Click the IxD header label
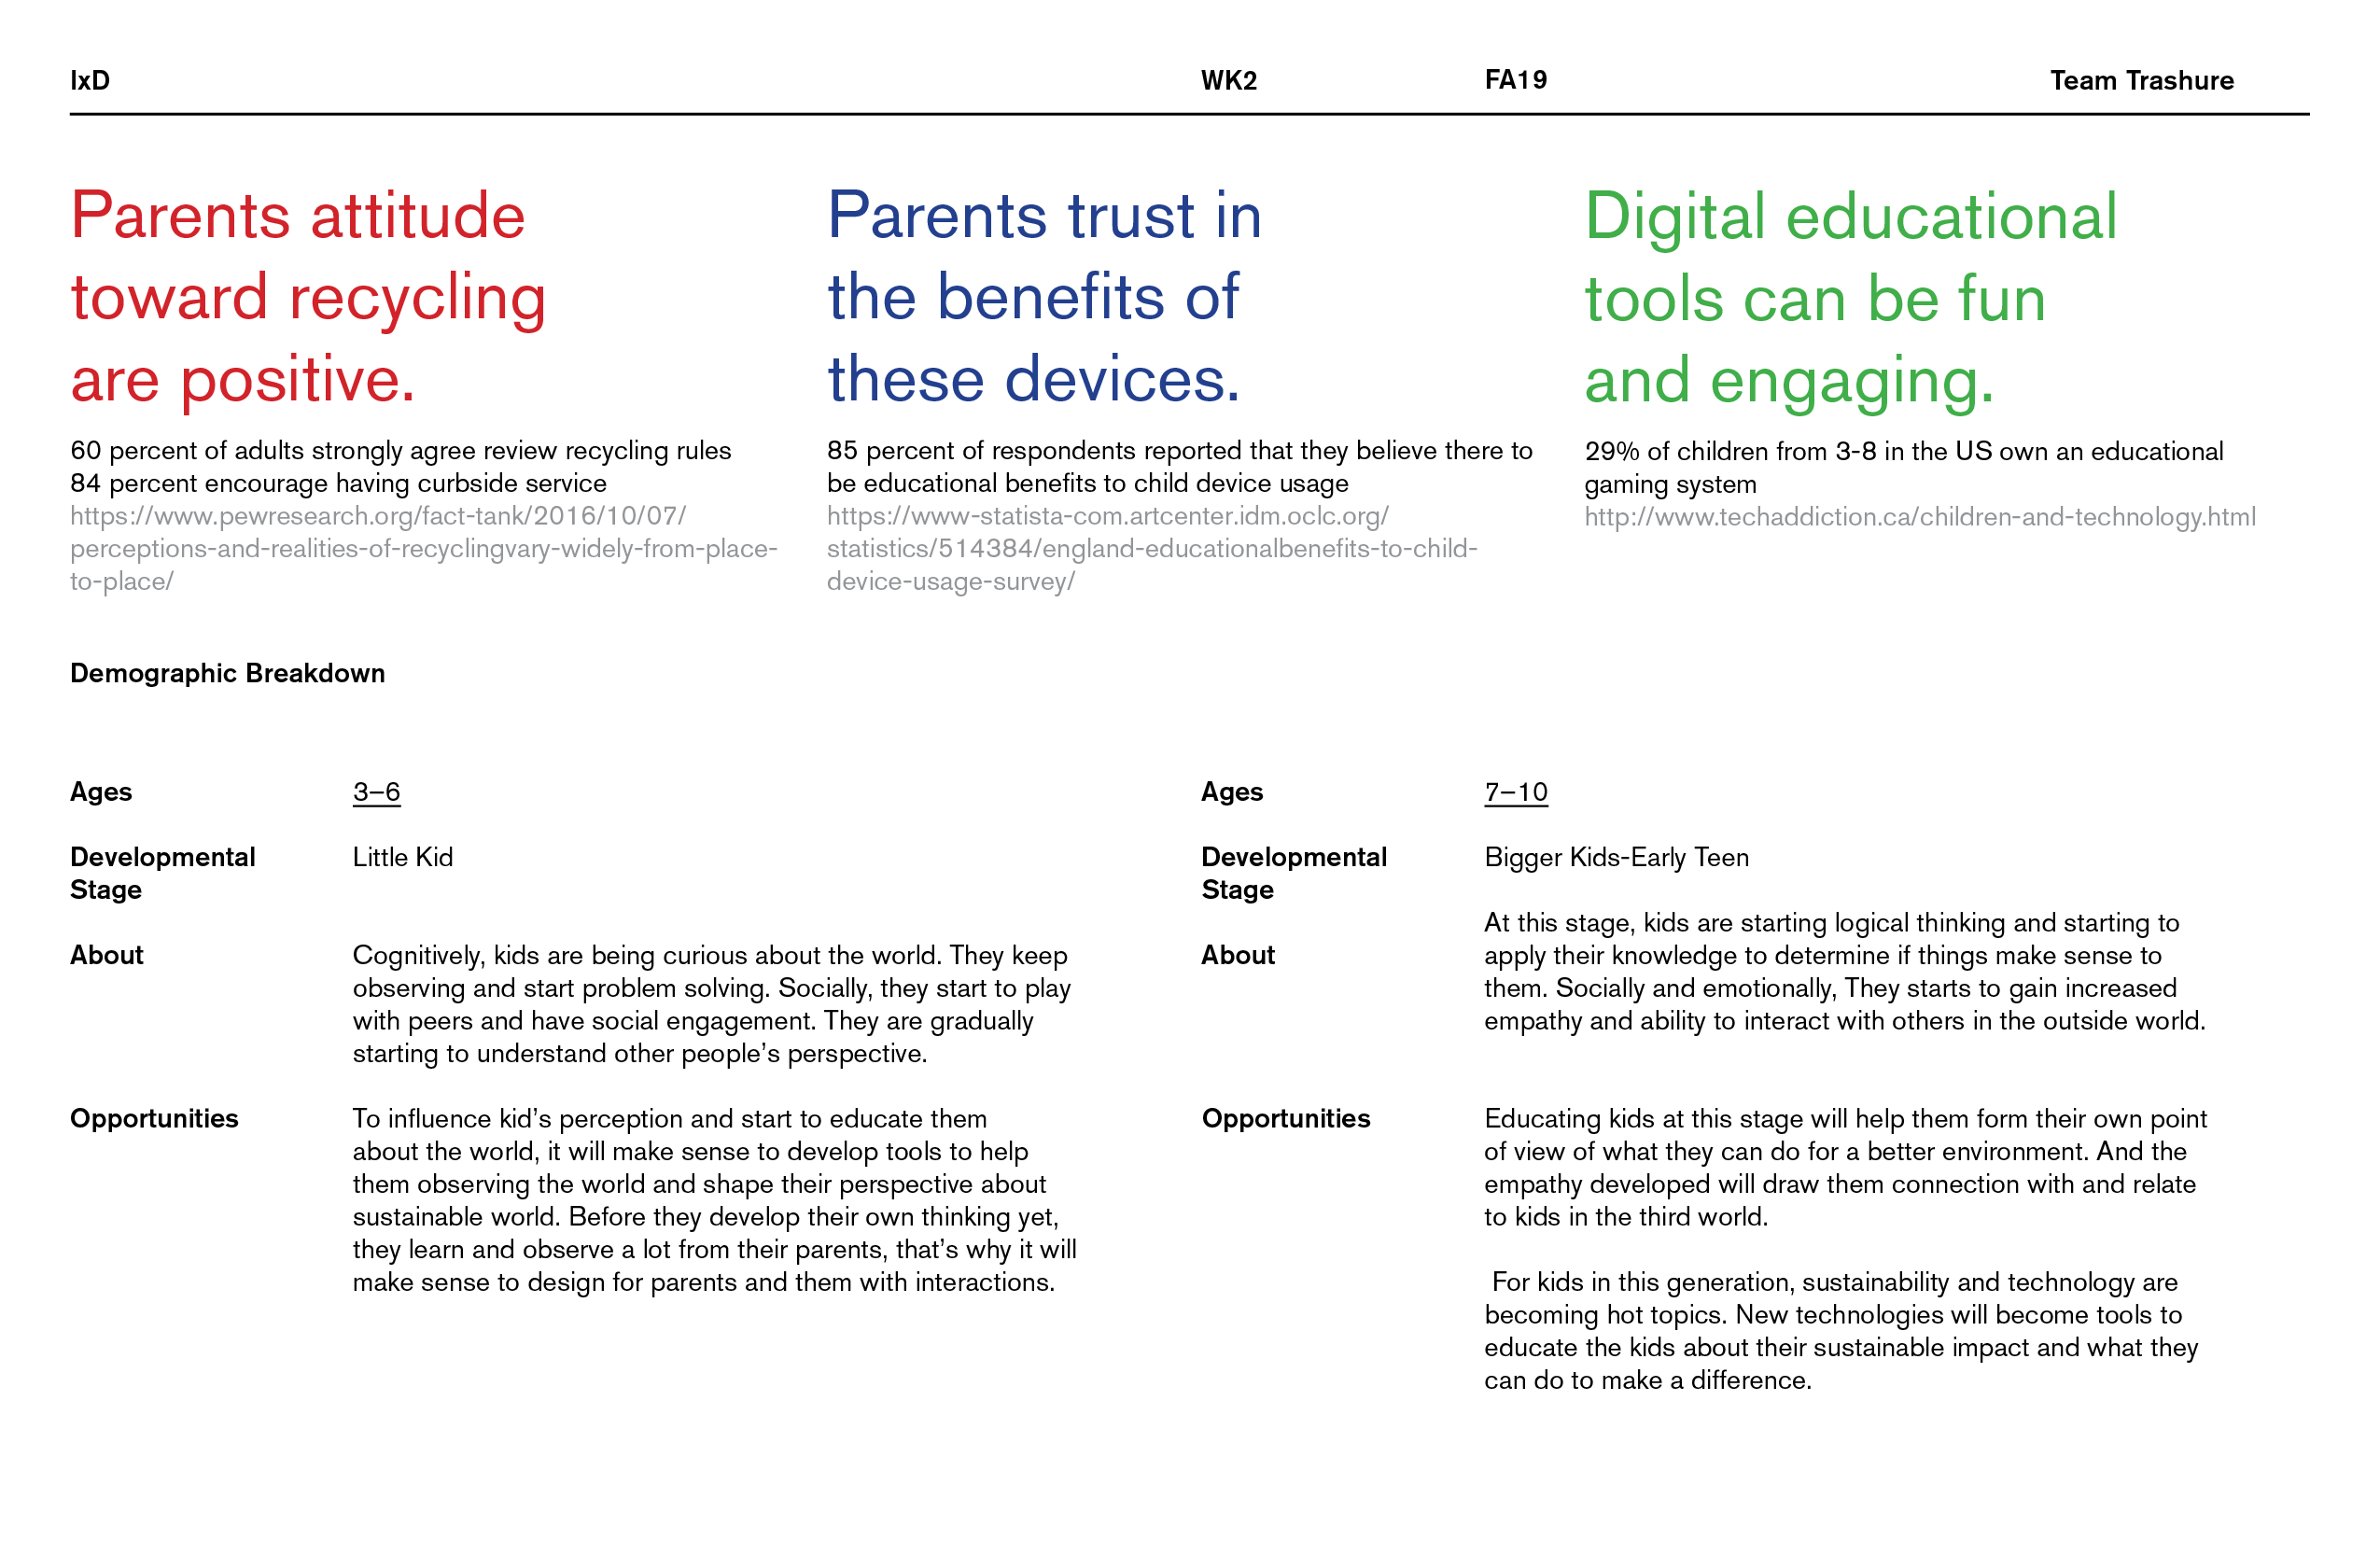The width and height of the screenshot is (2380, 1541). [x=90, y=80]
